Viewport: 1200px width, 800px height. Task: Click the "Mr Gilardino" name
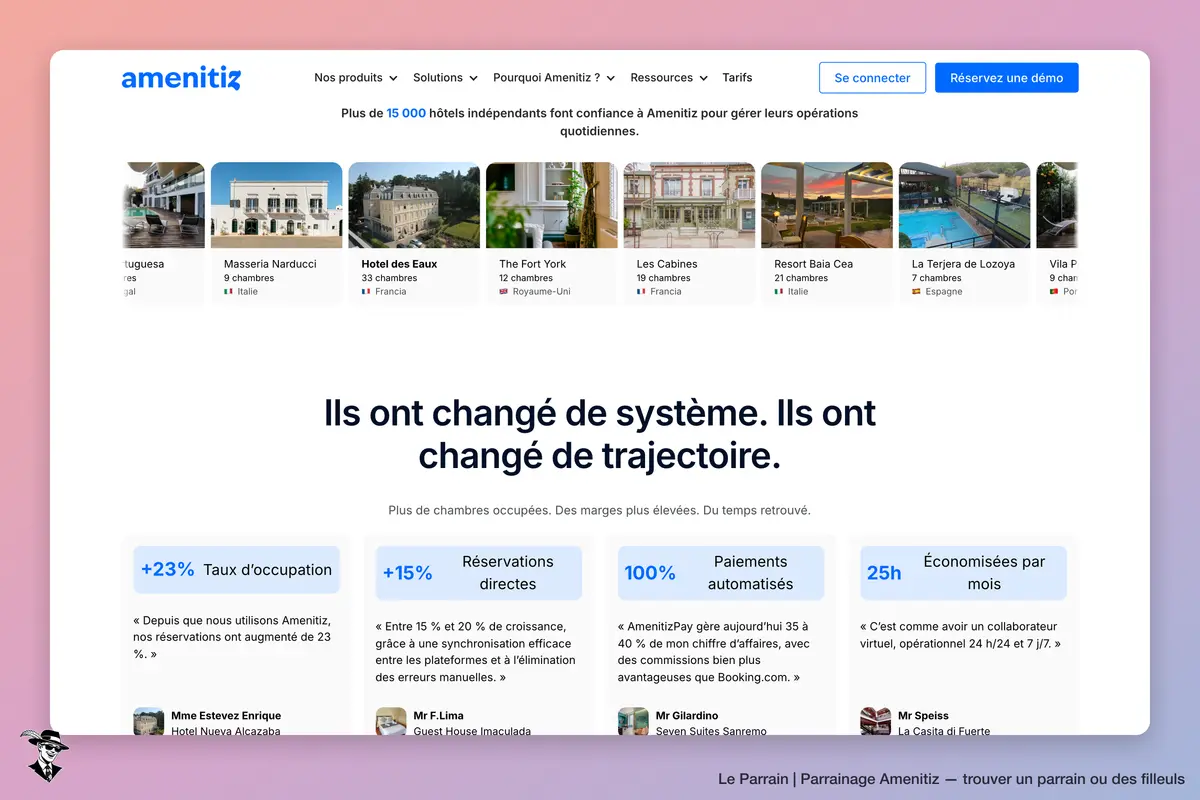pos(687,716)
